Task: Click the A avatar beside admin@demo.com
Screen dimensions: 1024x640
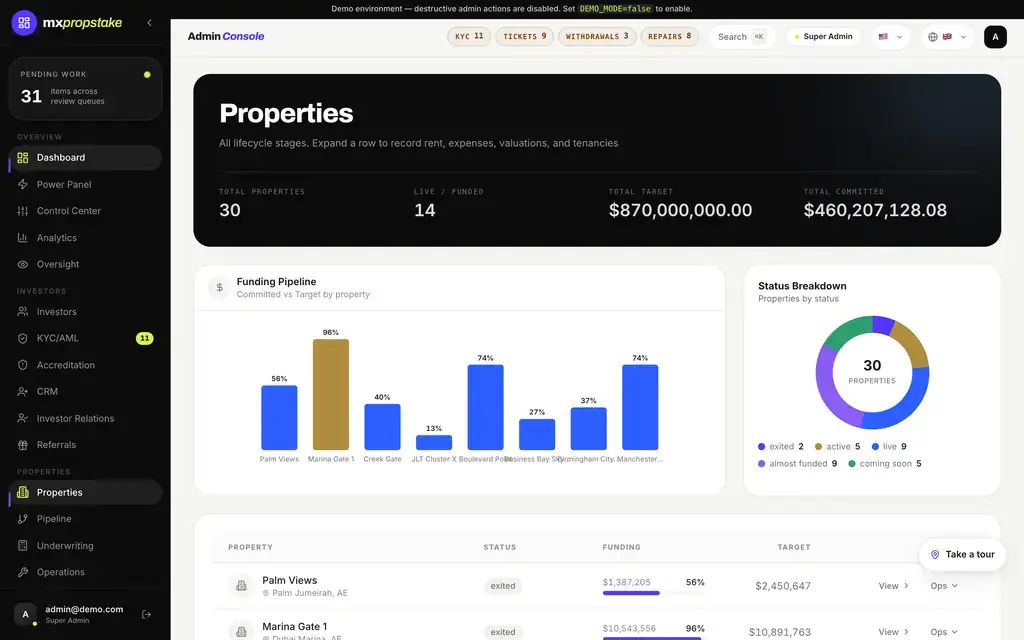Action: 25,615
